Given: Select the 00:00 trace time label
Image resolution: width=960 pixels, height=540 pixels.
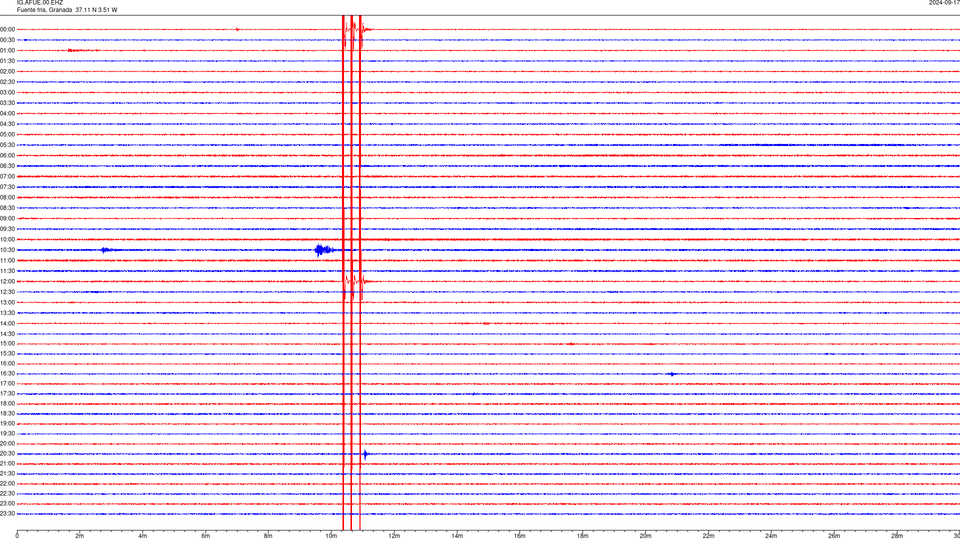Looking at the screenshot, I should pyautogui.click(x=8, y=29).
